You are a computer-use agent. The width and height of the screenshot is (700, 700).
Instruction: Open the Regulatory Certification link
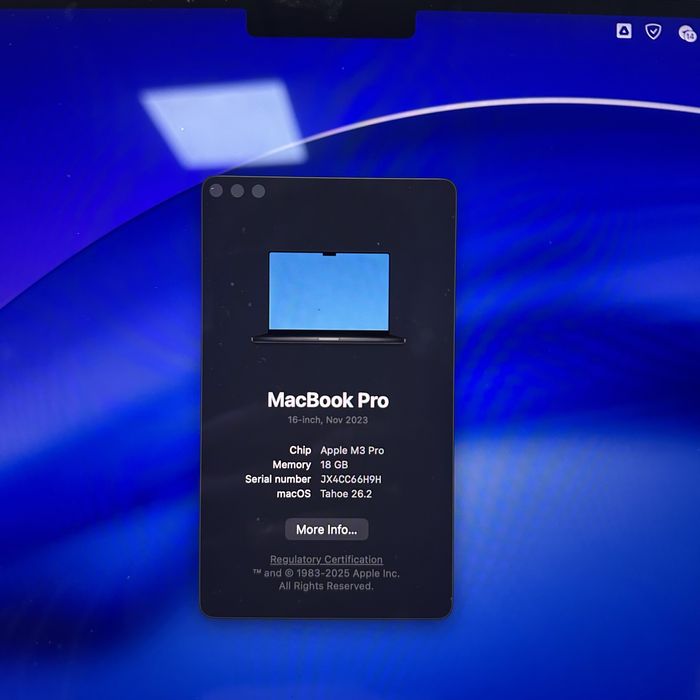click(326, 559)
